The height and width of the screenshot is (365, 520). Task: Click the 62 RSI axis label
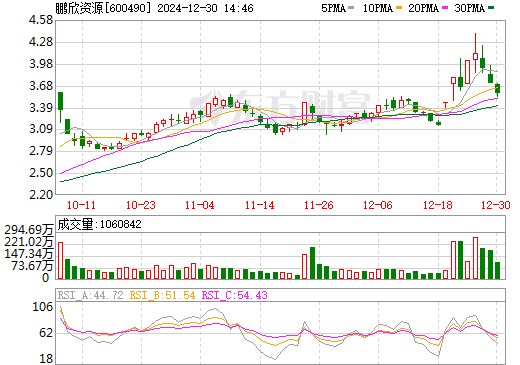[x=46, y=333]
